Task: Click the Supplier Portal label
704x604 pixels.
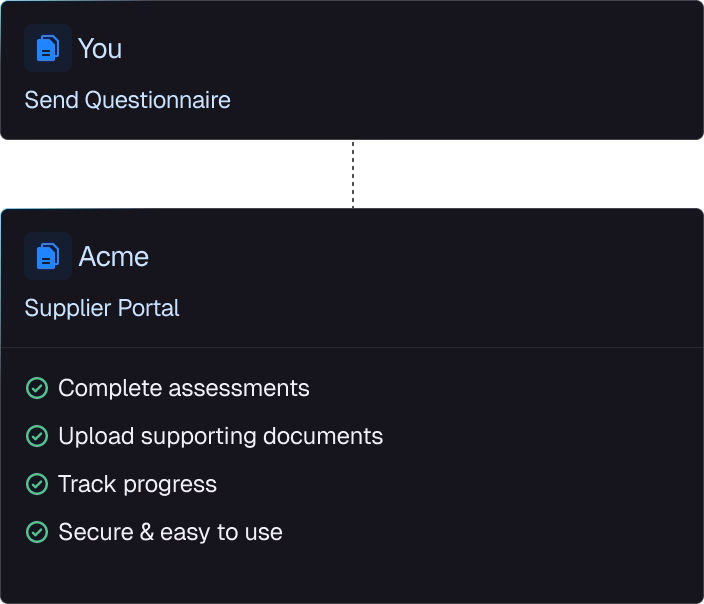Action: pyautogui.click(x=102, y=308)
